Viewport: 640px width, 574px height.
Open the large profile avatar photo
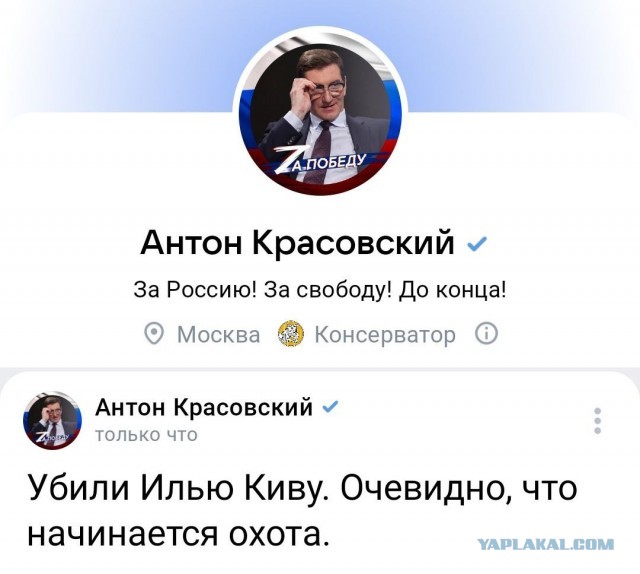click(x=320, y=111)
